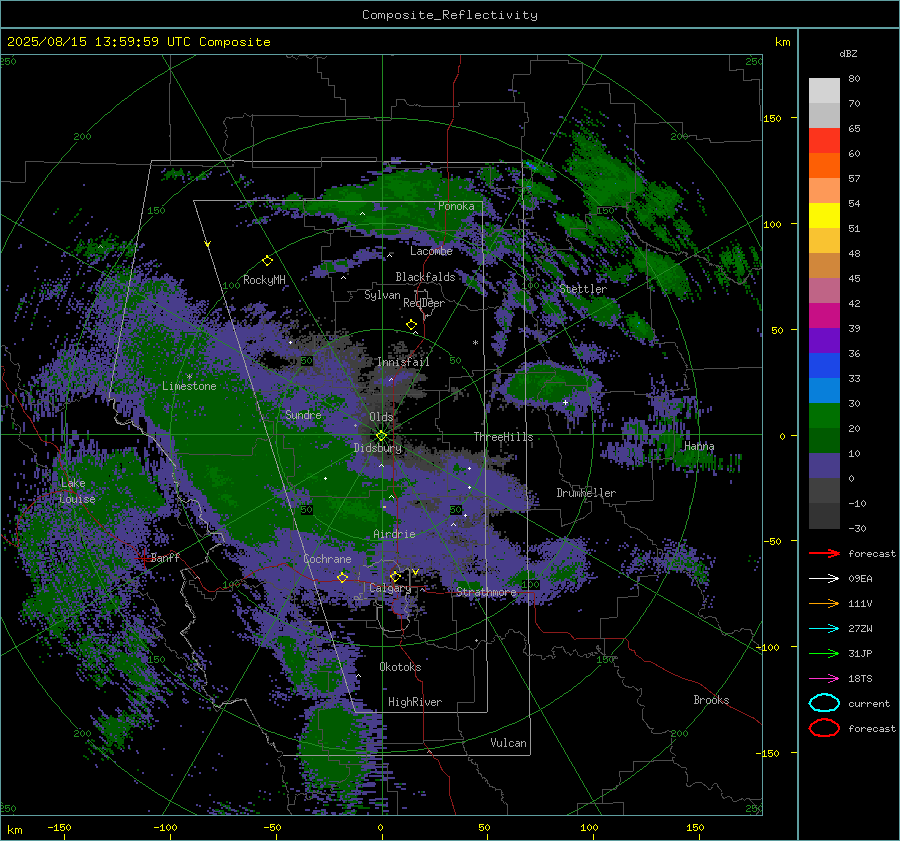Click the Blackfalds city label
The height and width of the screenshot is (841, 900).
[x=425, y=277]
